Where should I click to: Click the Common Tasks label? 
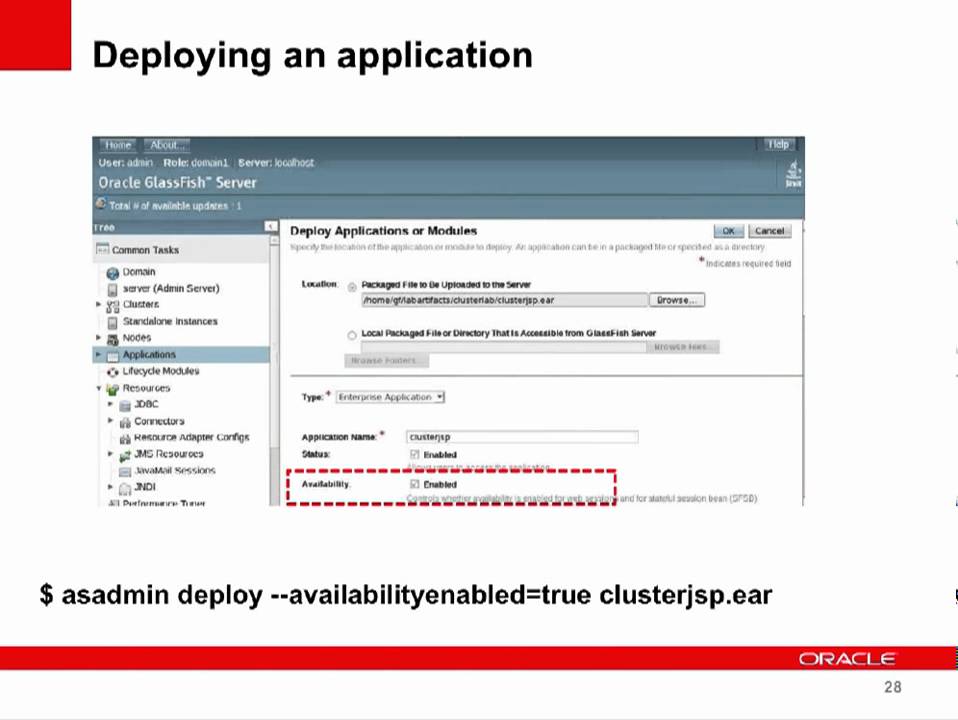(145, 250)
